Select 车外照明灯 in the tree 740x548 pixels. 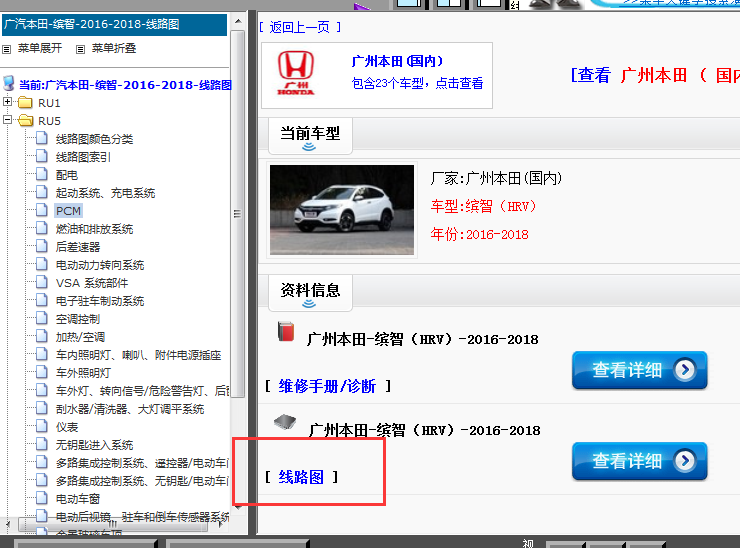coord(83,373)
